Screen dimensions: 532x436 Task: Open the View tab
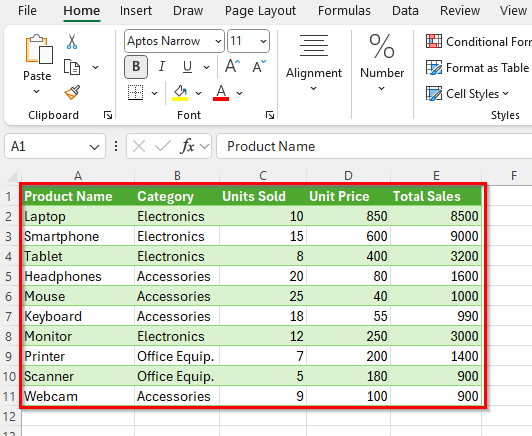point(513,11)
